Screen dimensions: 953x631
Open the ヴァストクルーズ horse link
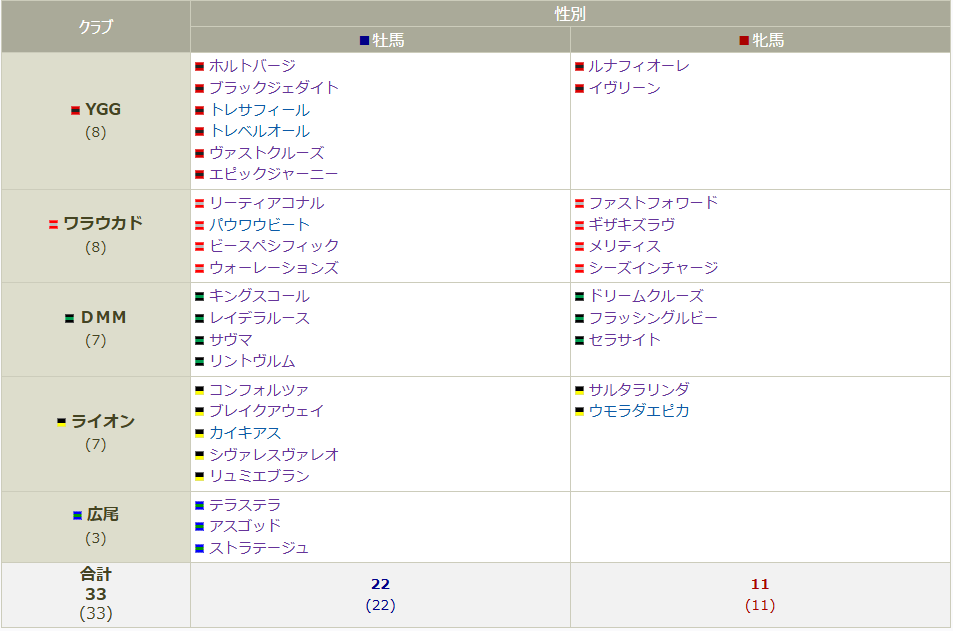coord(267,153)
